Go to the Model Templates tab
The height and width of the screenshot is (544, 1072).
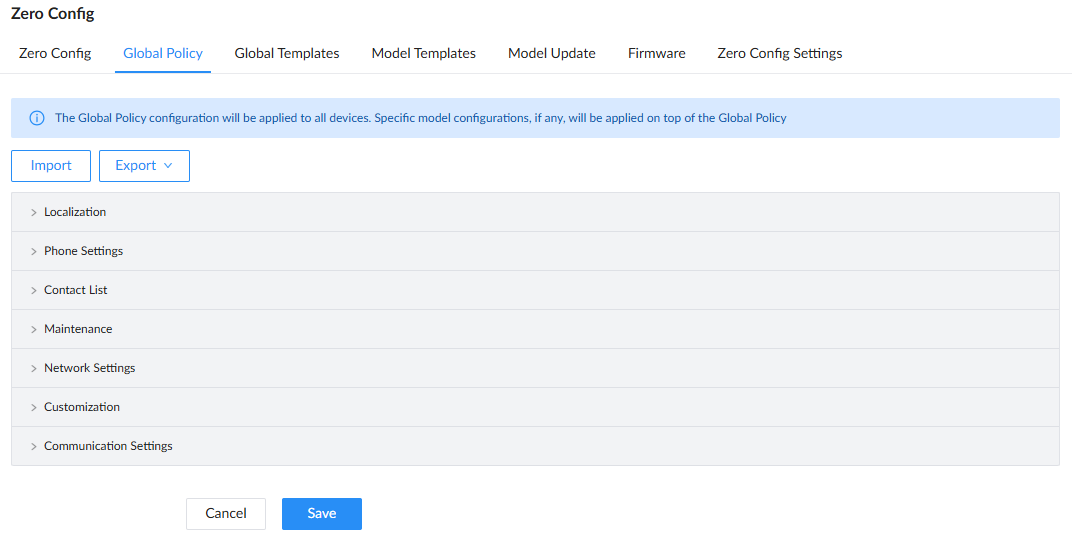point(424,53)
